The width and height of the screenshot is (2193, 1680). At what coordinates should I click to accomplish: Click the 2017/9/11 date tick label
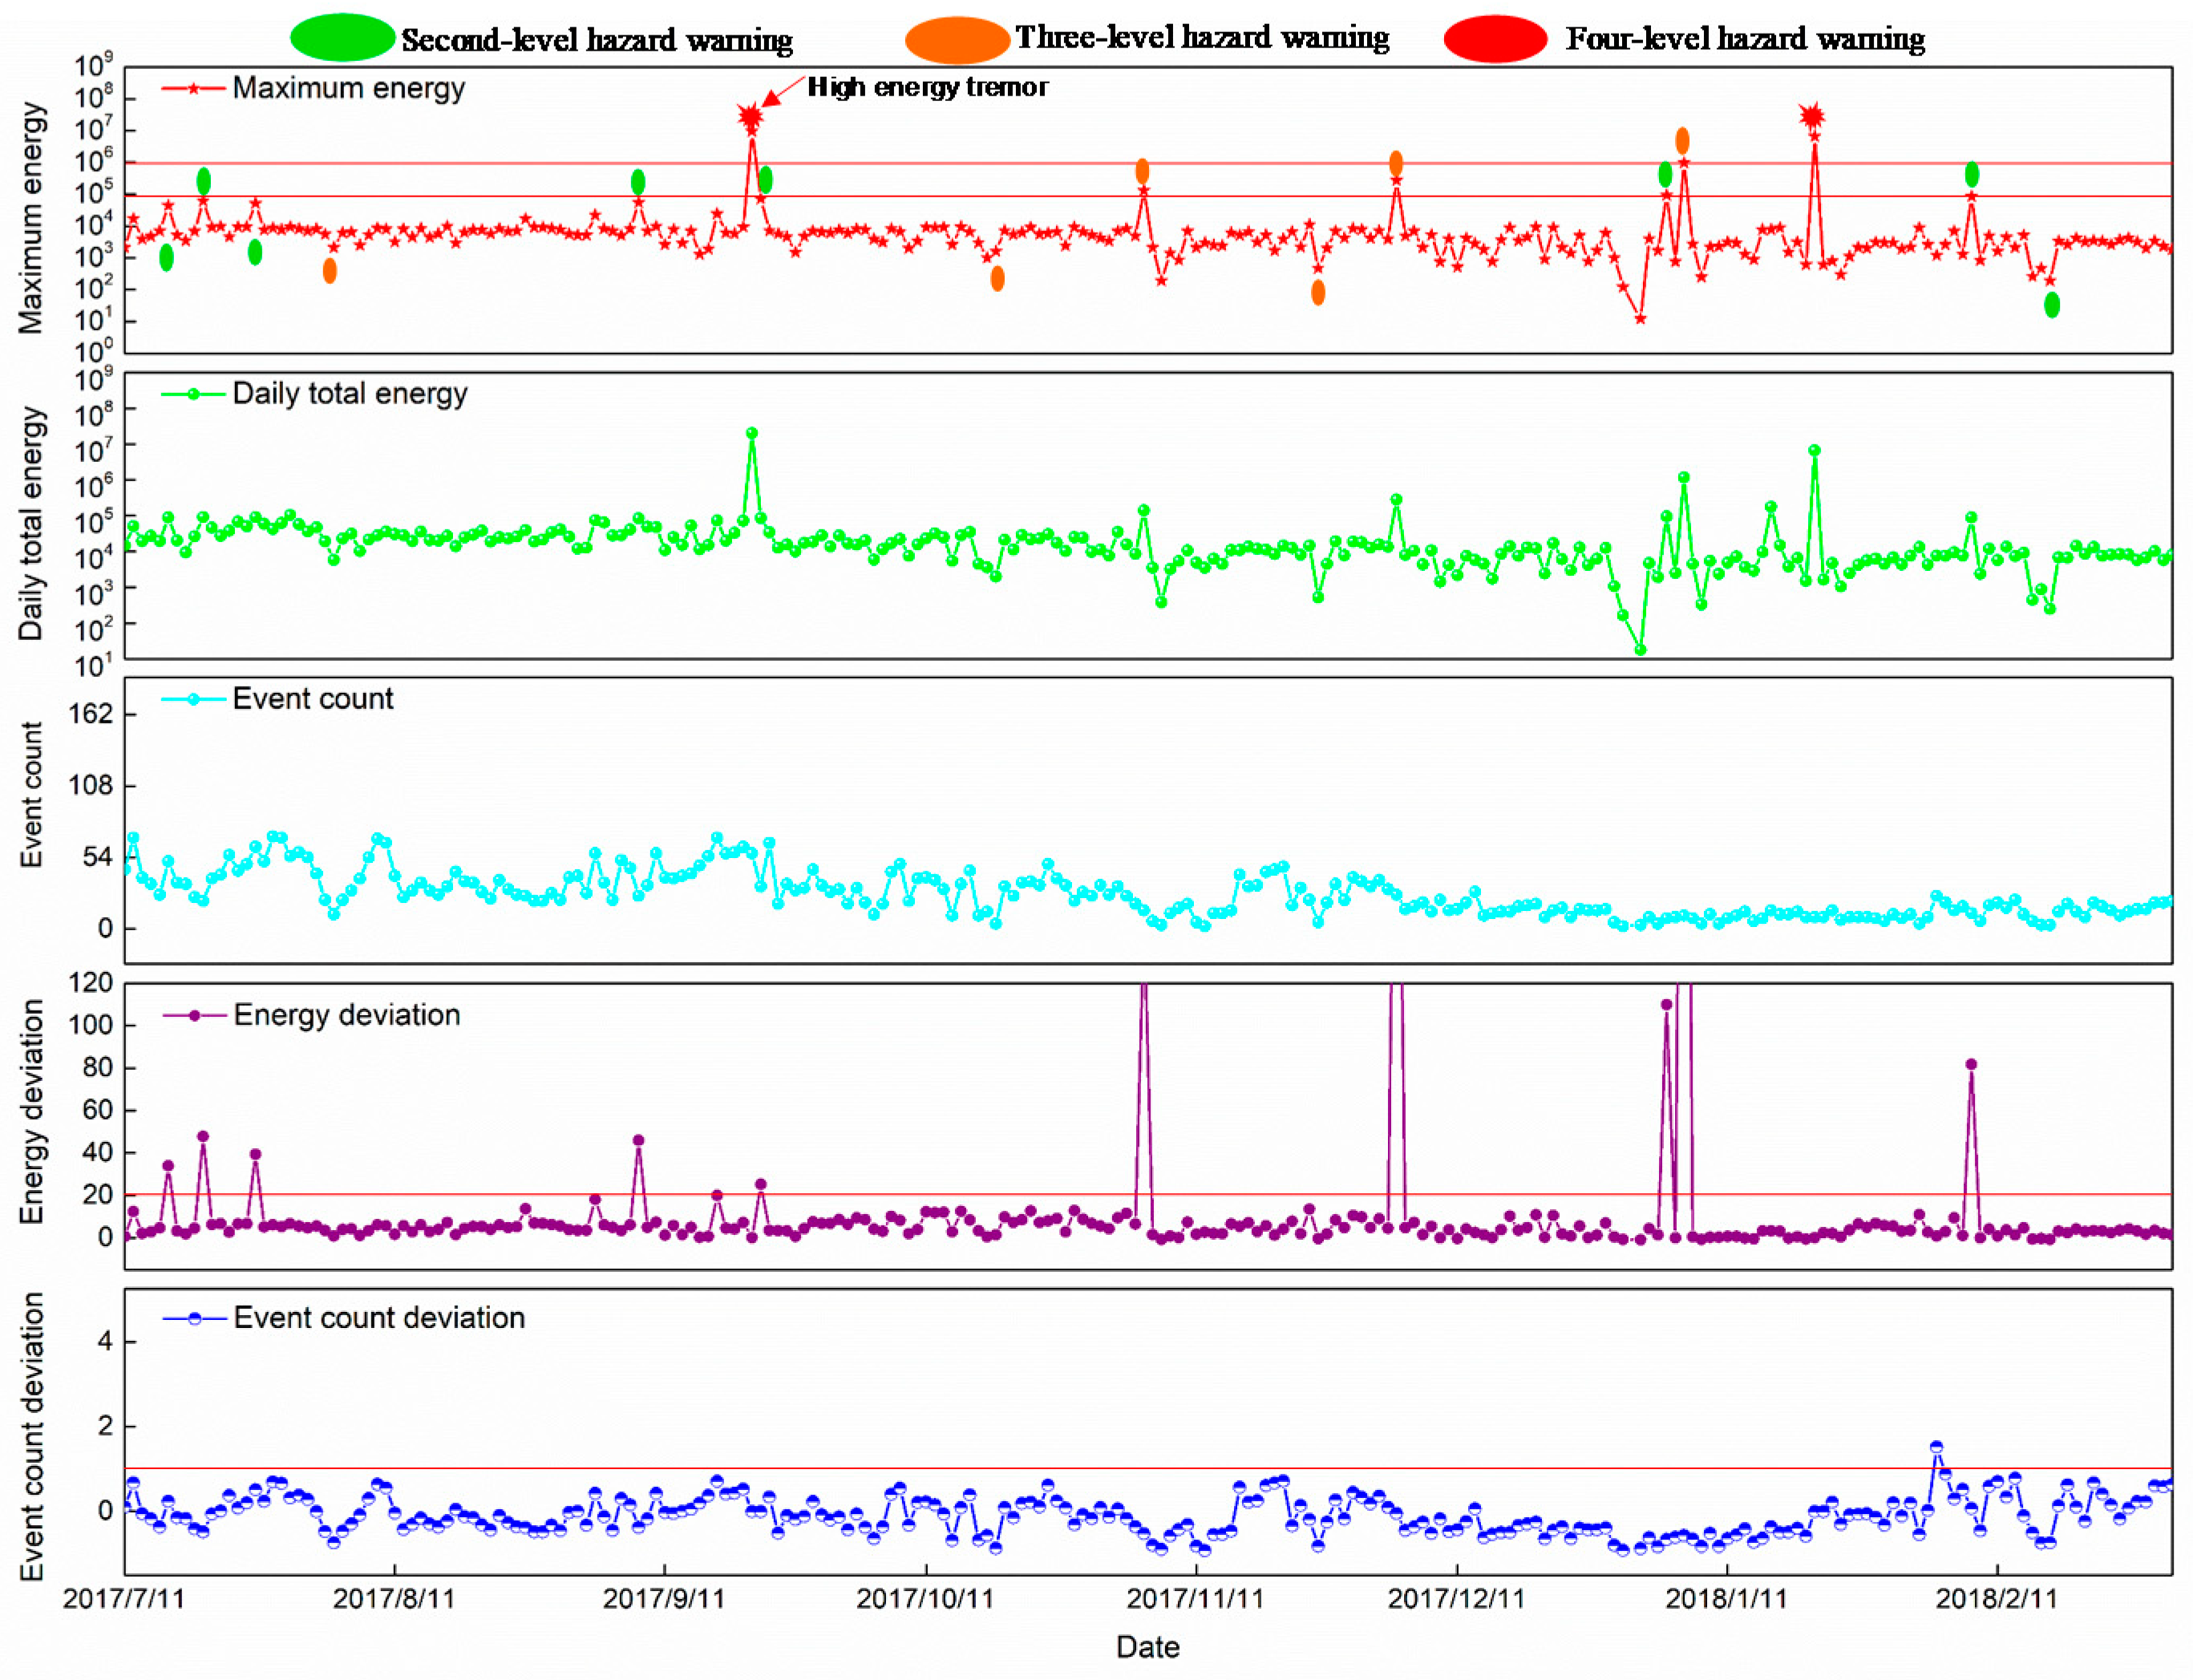coord(663,1599)
